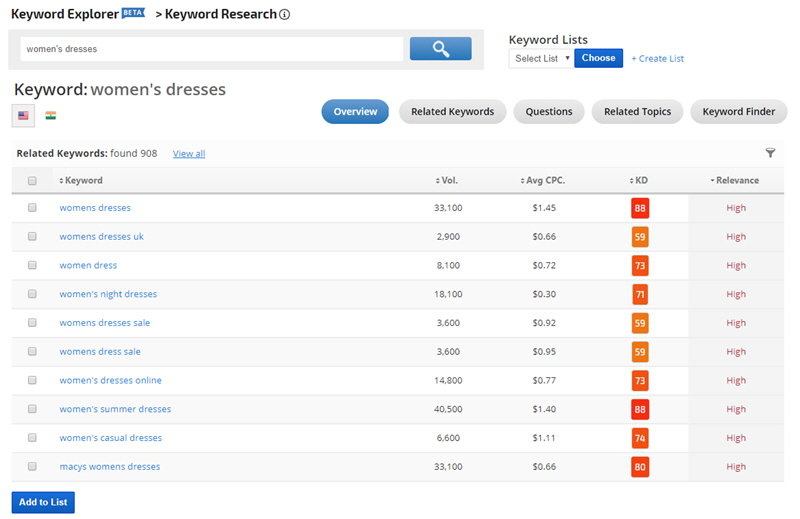
Task: Tick the select-all checkbox in table header
Action: [32, 181]
